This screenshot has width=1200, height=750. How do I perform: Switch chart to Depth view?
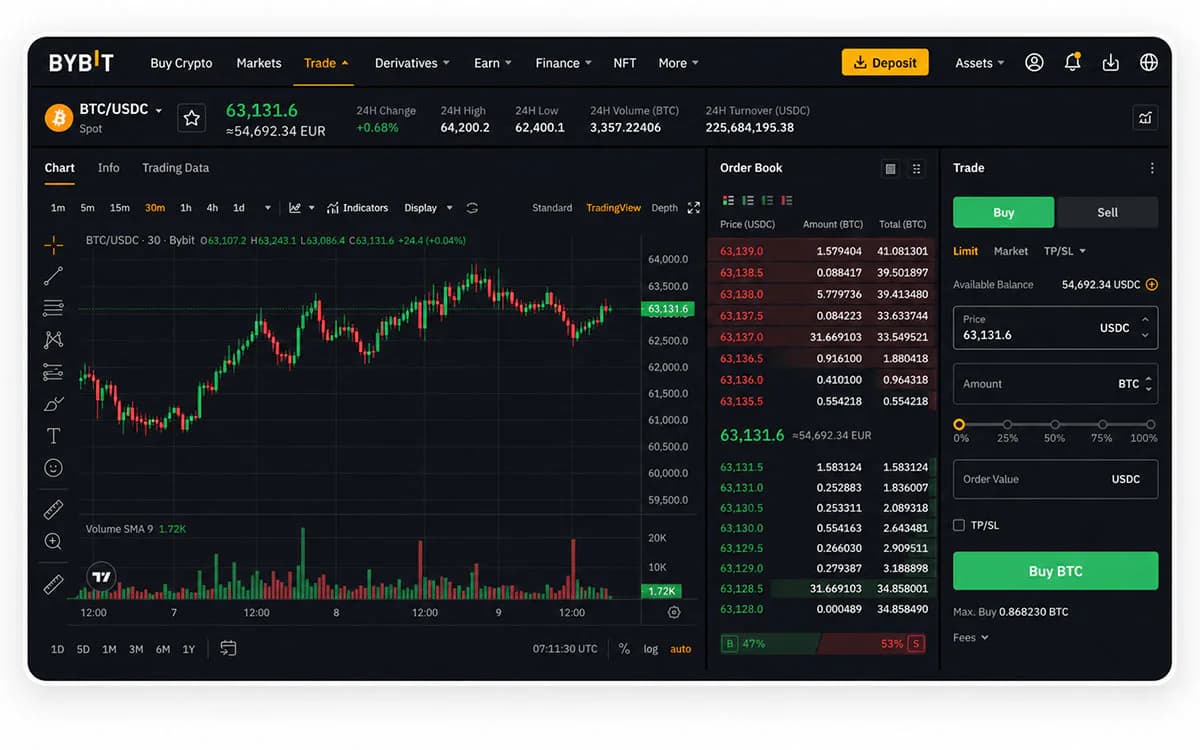(x=664, y=208)
